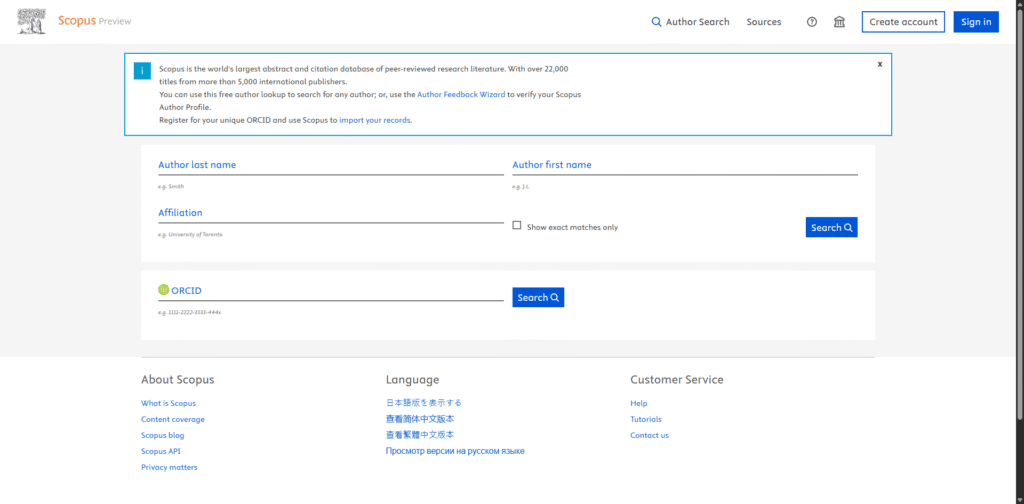Viewport: 1024px width, 504px height.
Task: Open the Scopus blog link
Action: (x=163, y=435)
